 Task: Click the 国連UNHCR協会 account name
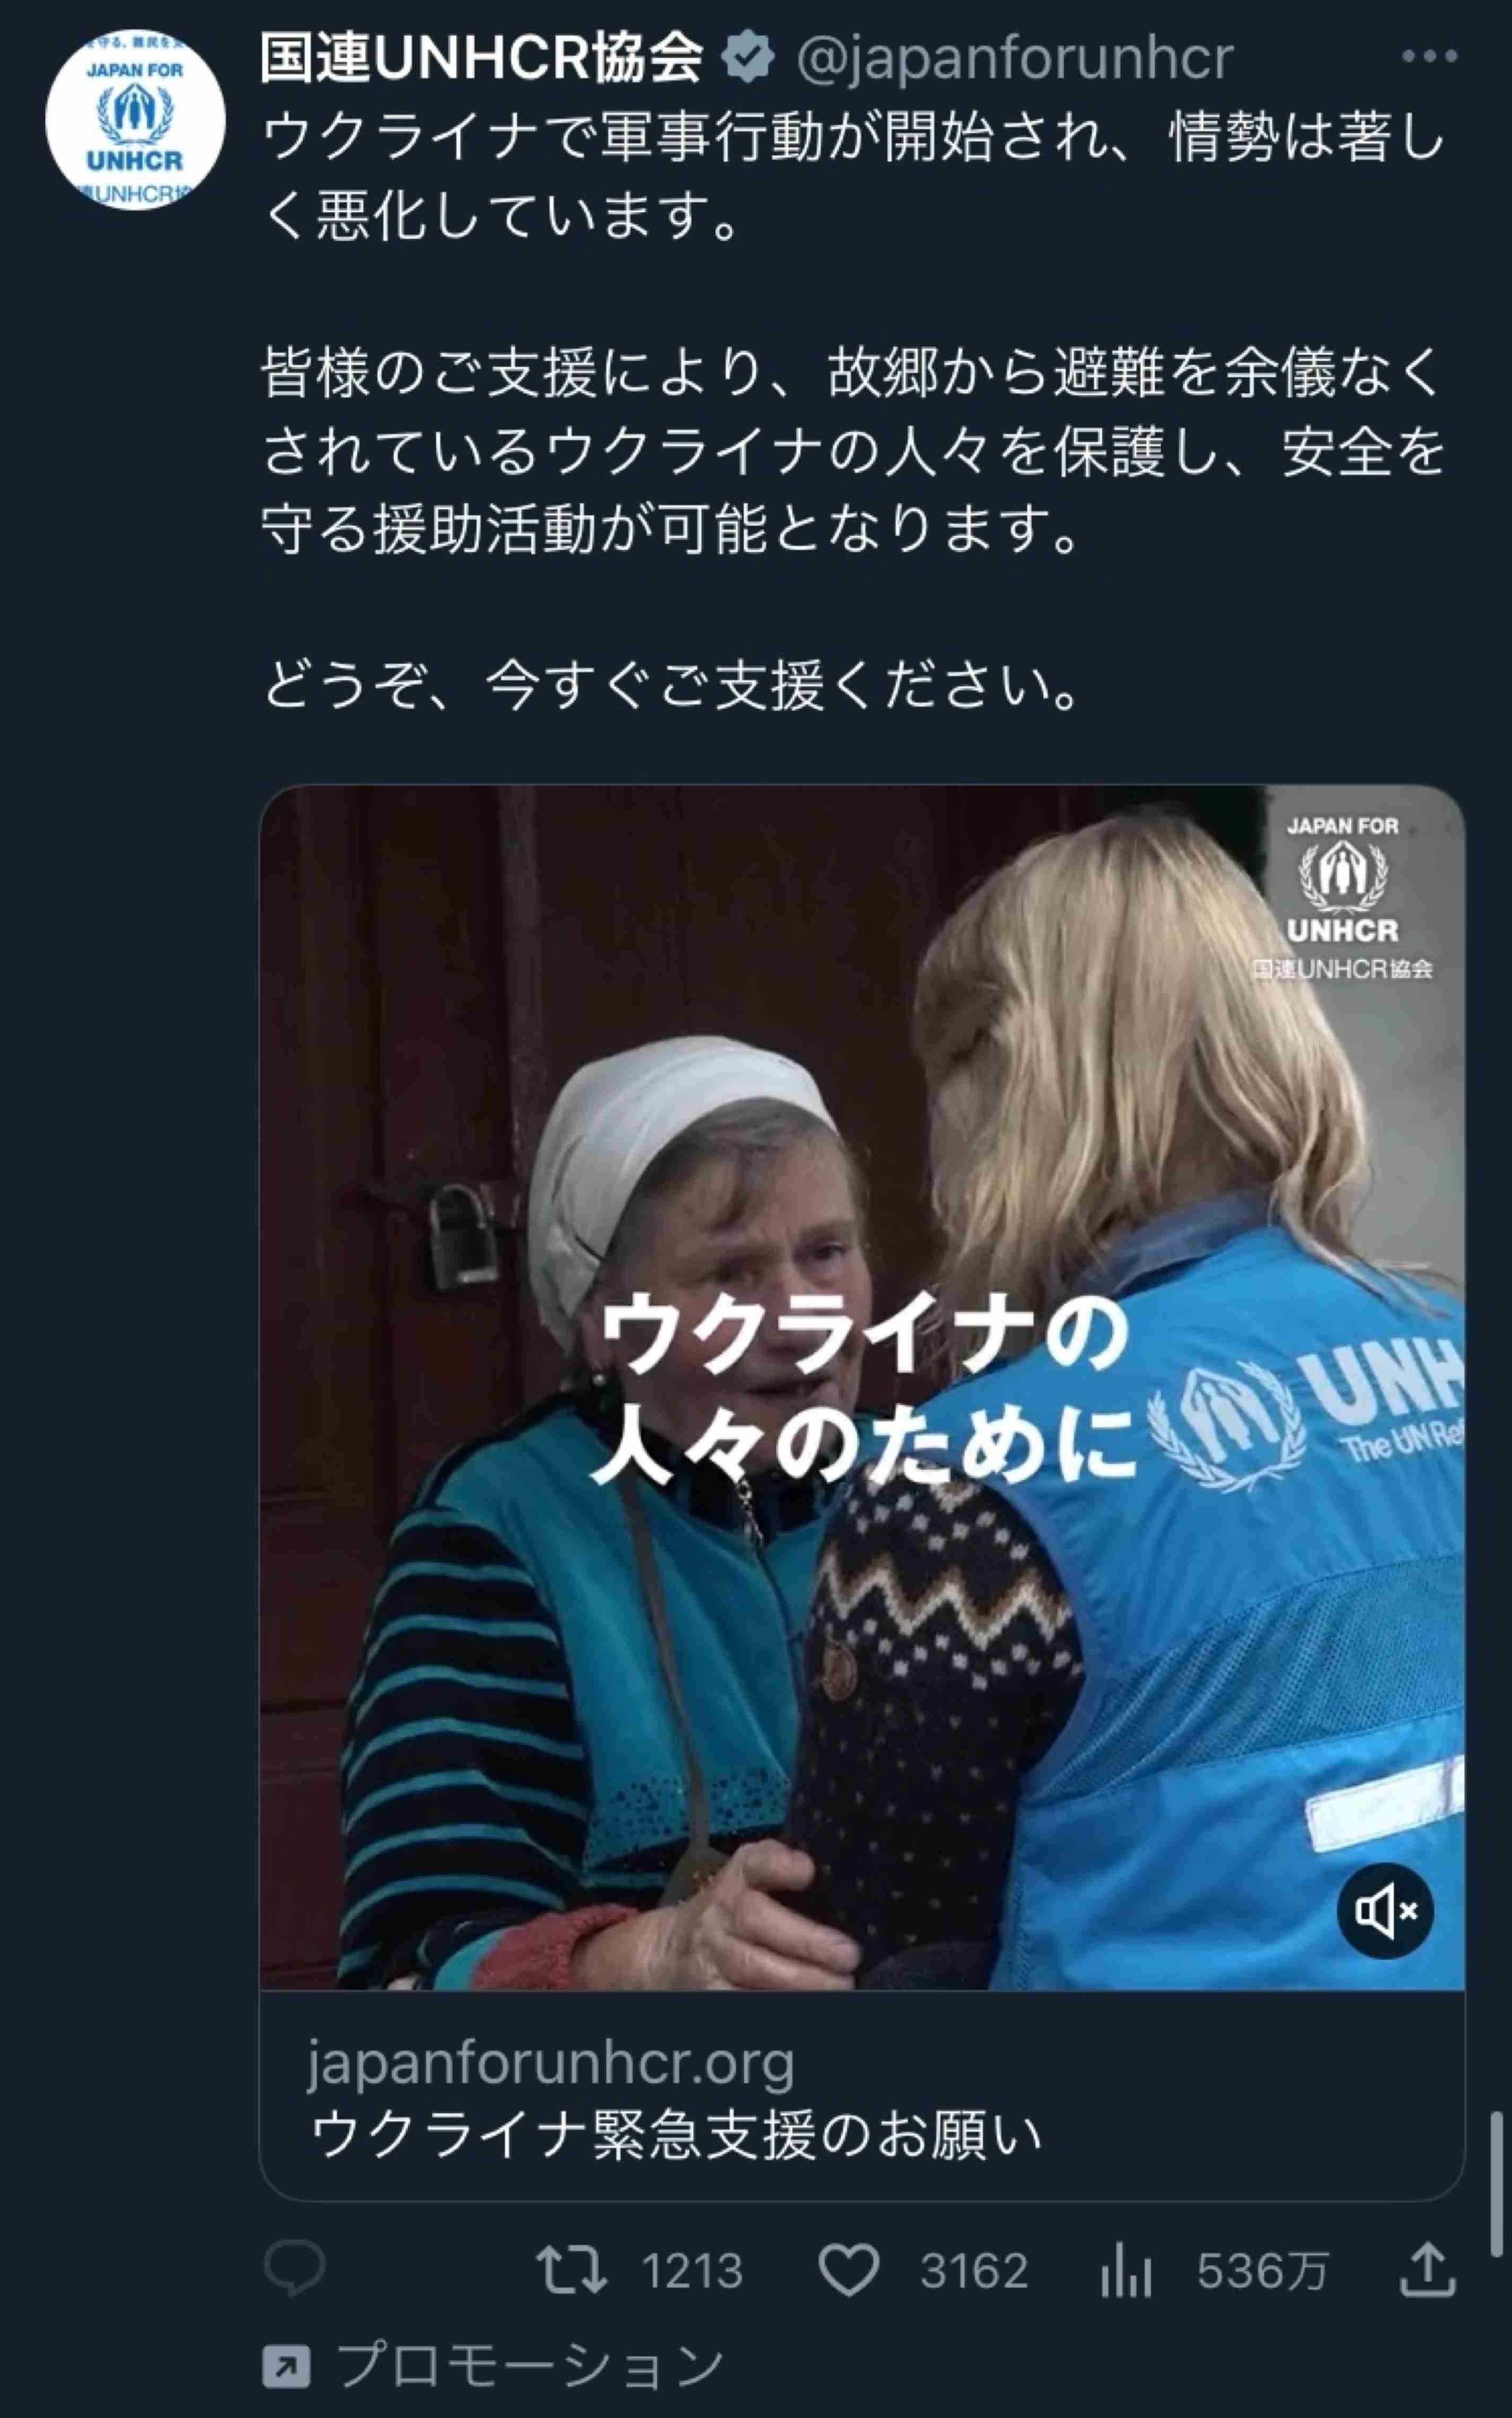coord(481,58)
